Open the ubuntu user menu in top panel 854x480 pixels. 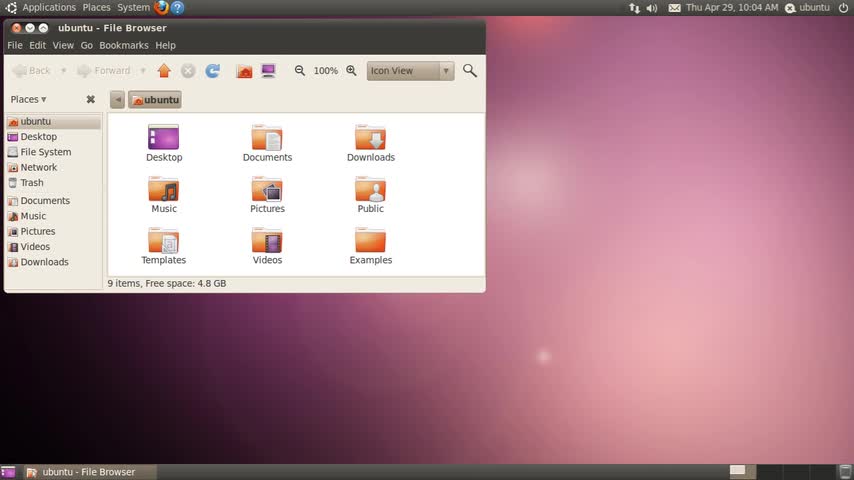(x=808, y=8)
